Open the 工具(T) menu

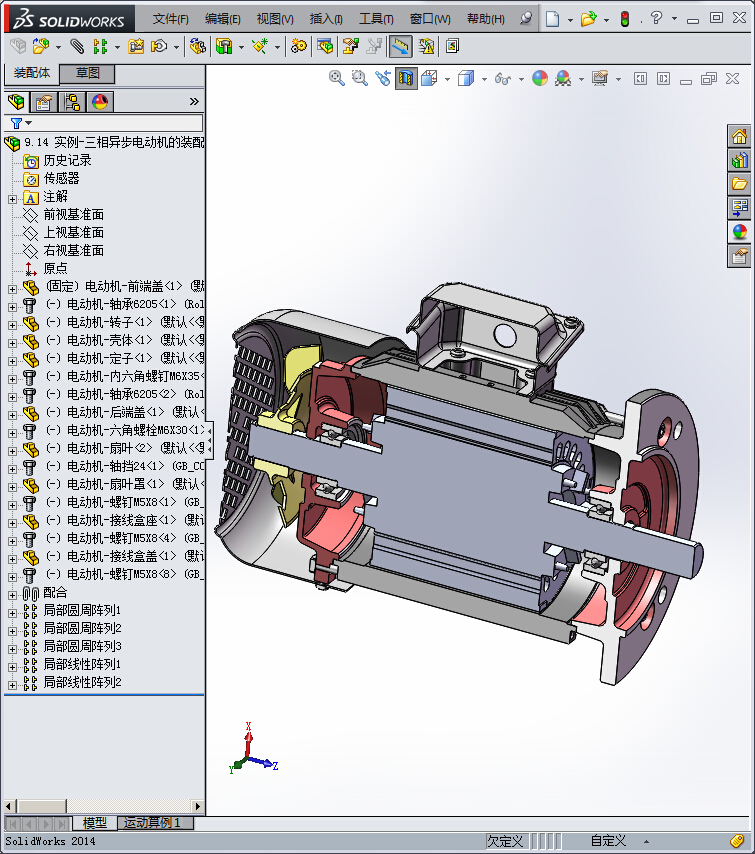click(x=376, y=19)
